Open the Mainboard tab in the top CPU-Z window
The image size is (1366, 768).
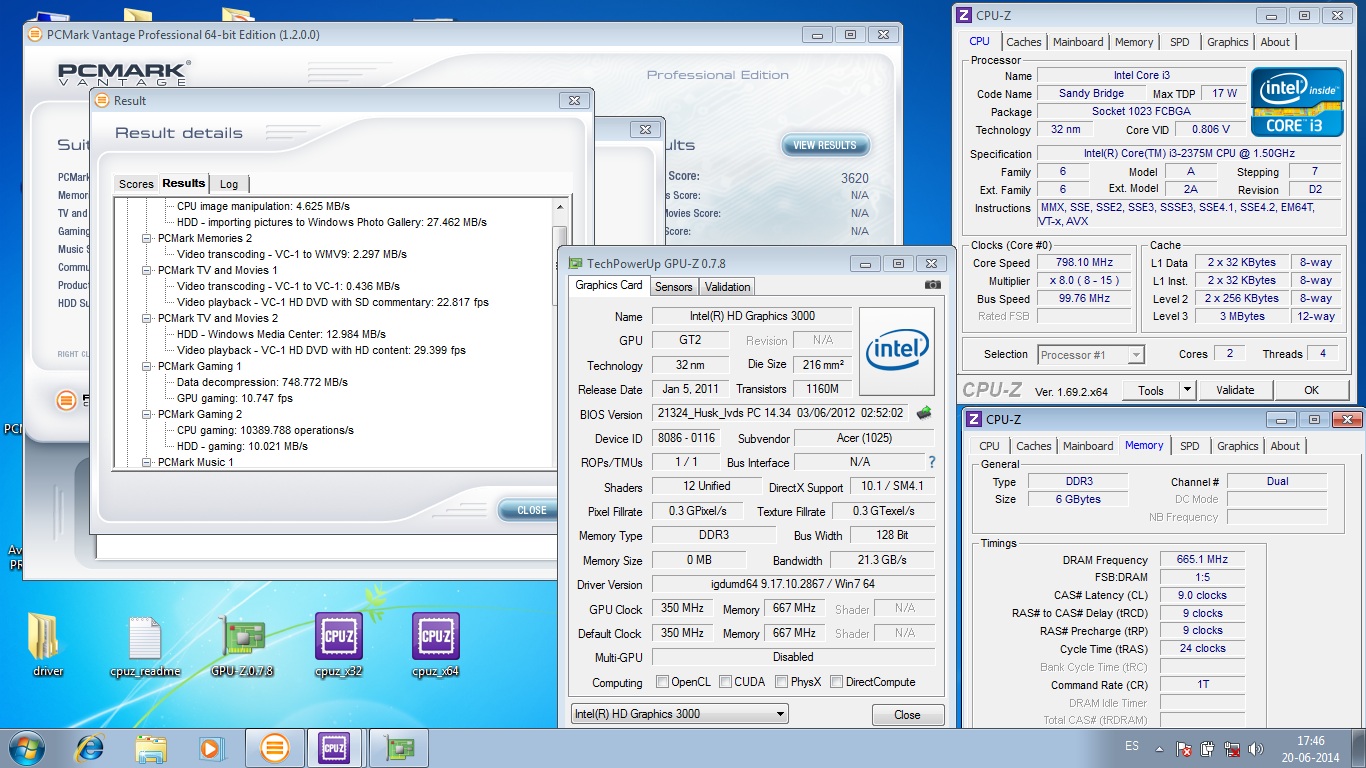click(x=1078, y=42)
